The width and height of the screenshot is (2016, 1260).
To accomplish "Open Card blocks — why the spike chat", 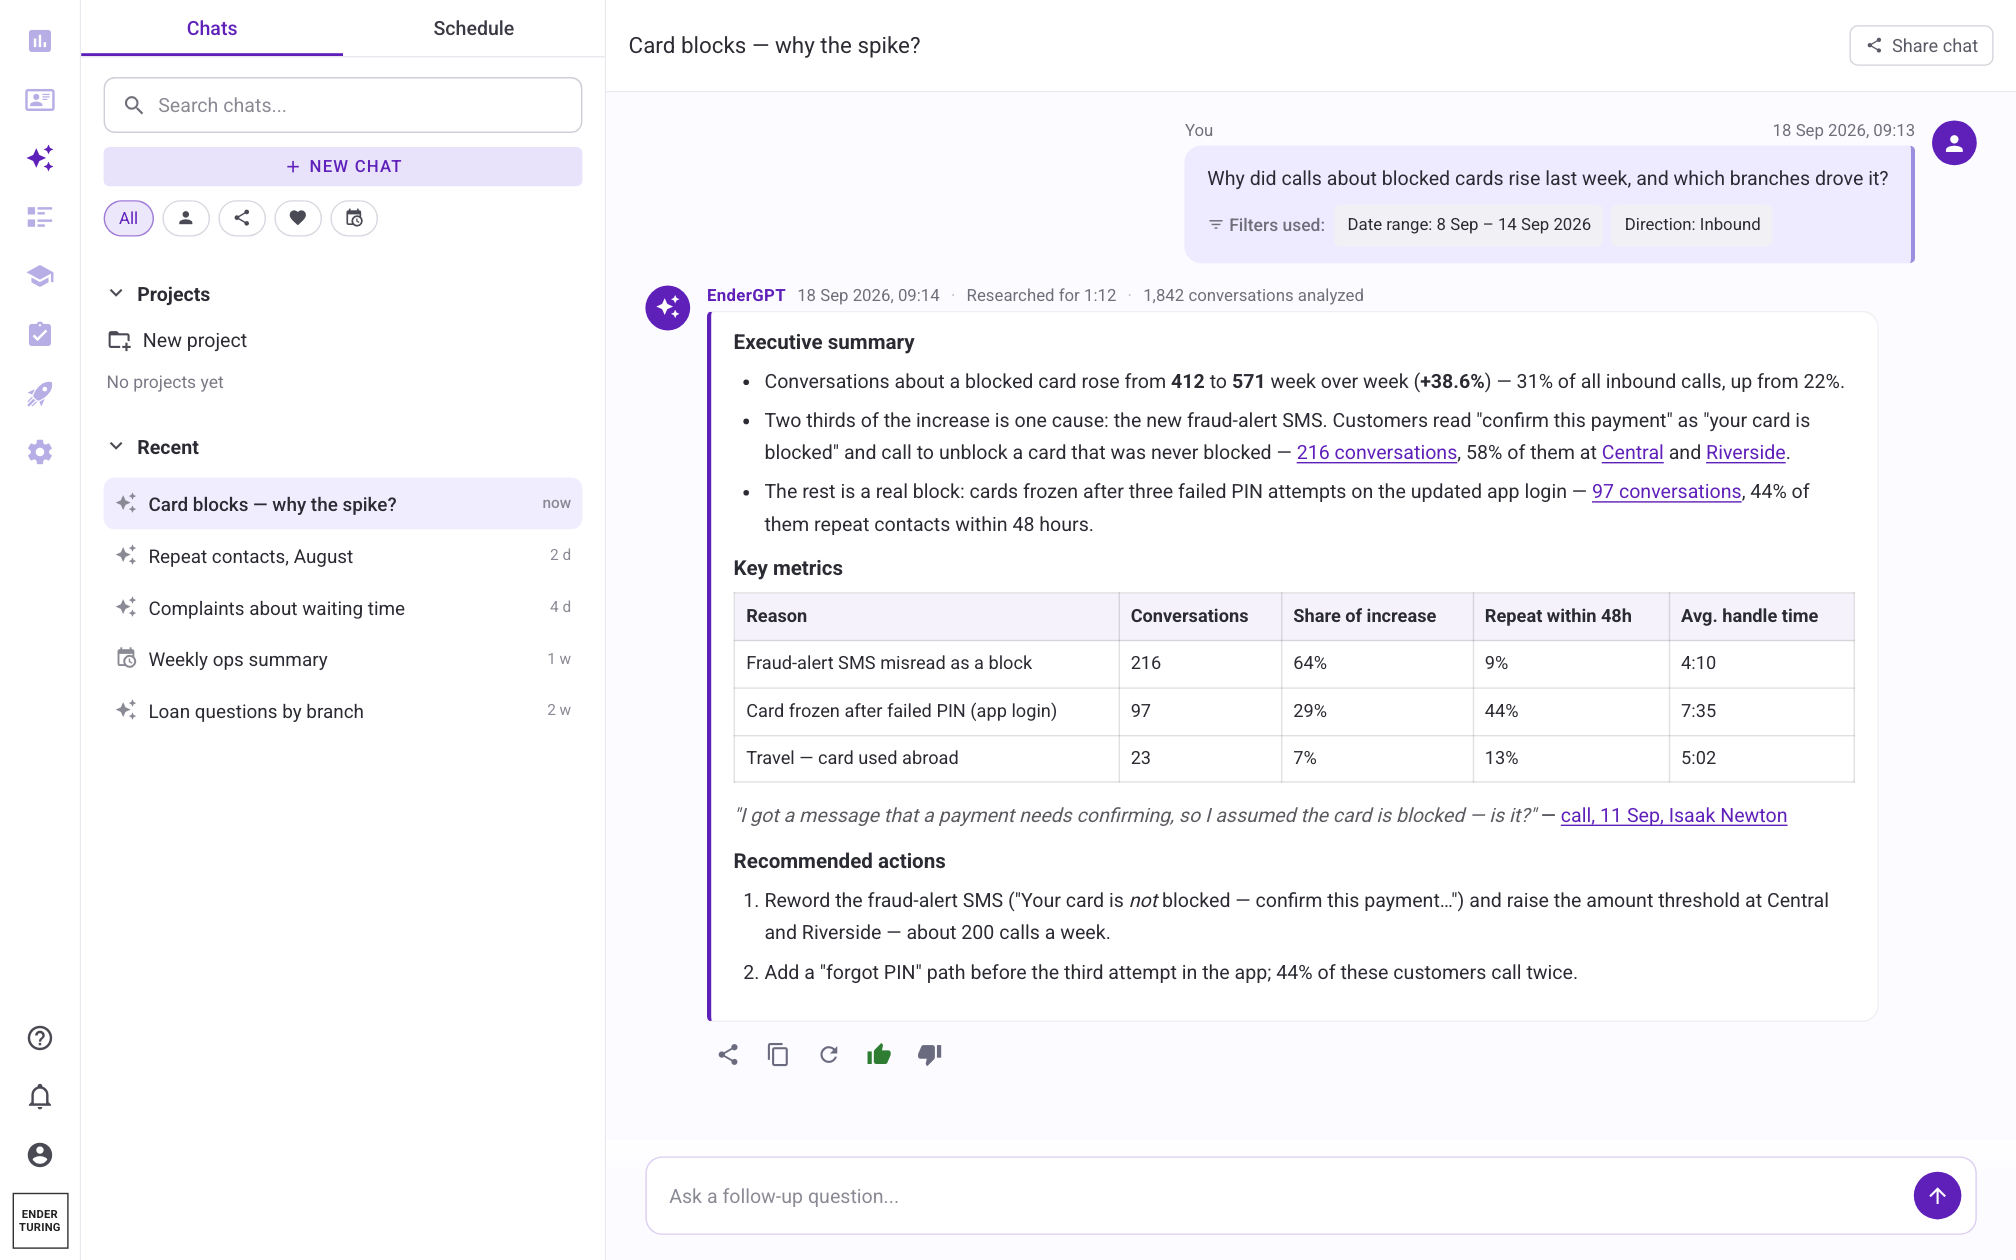I will pos(343,504).
